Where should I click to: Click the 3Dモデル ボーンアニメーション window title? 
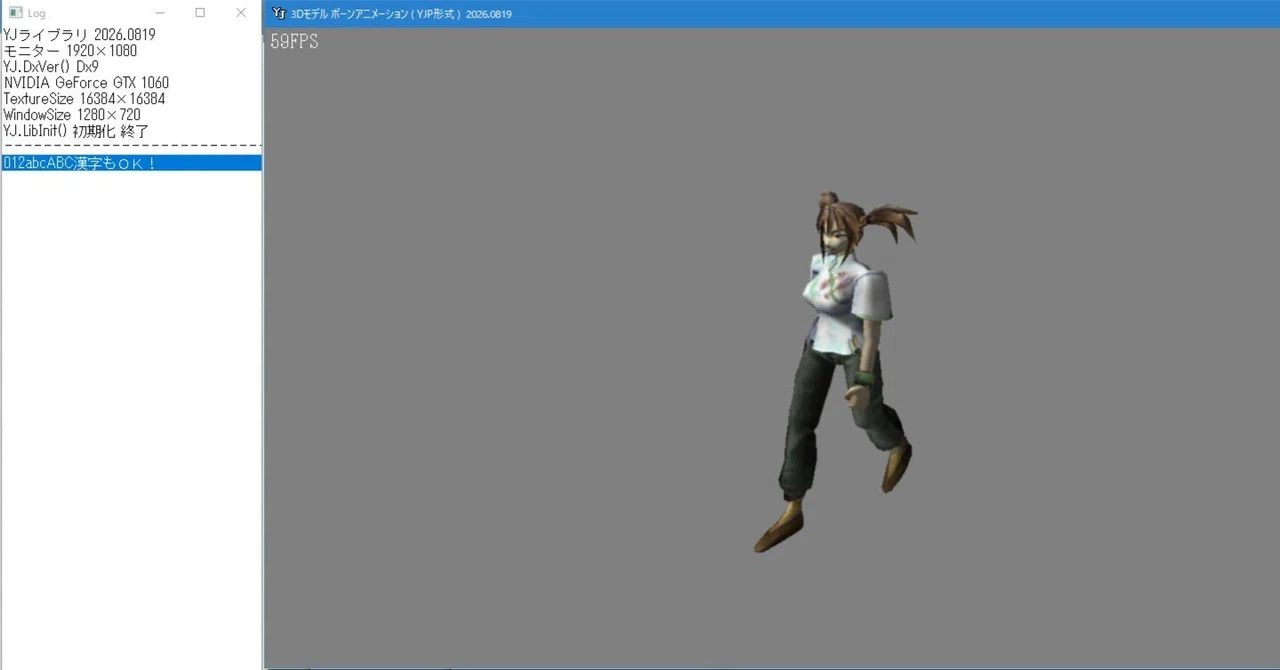pos(401,14)
